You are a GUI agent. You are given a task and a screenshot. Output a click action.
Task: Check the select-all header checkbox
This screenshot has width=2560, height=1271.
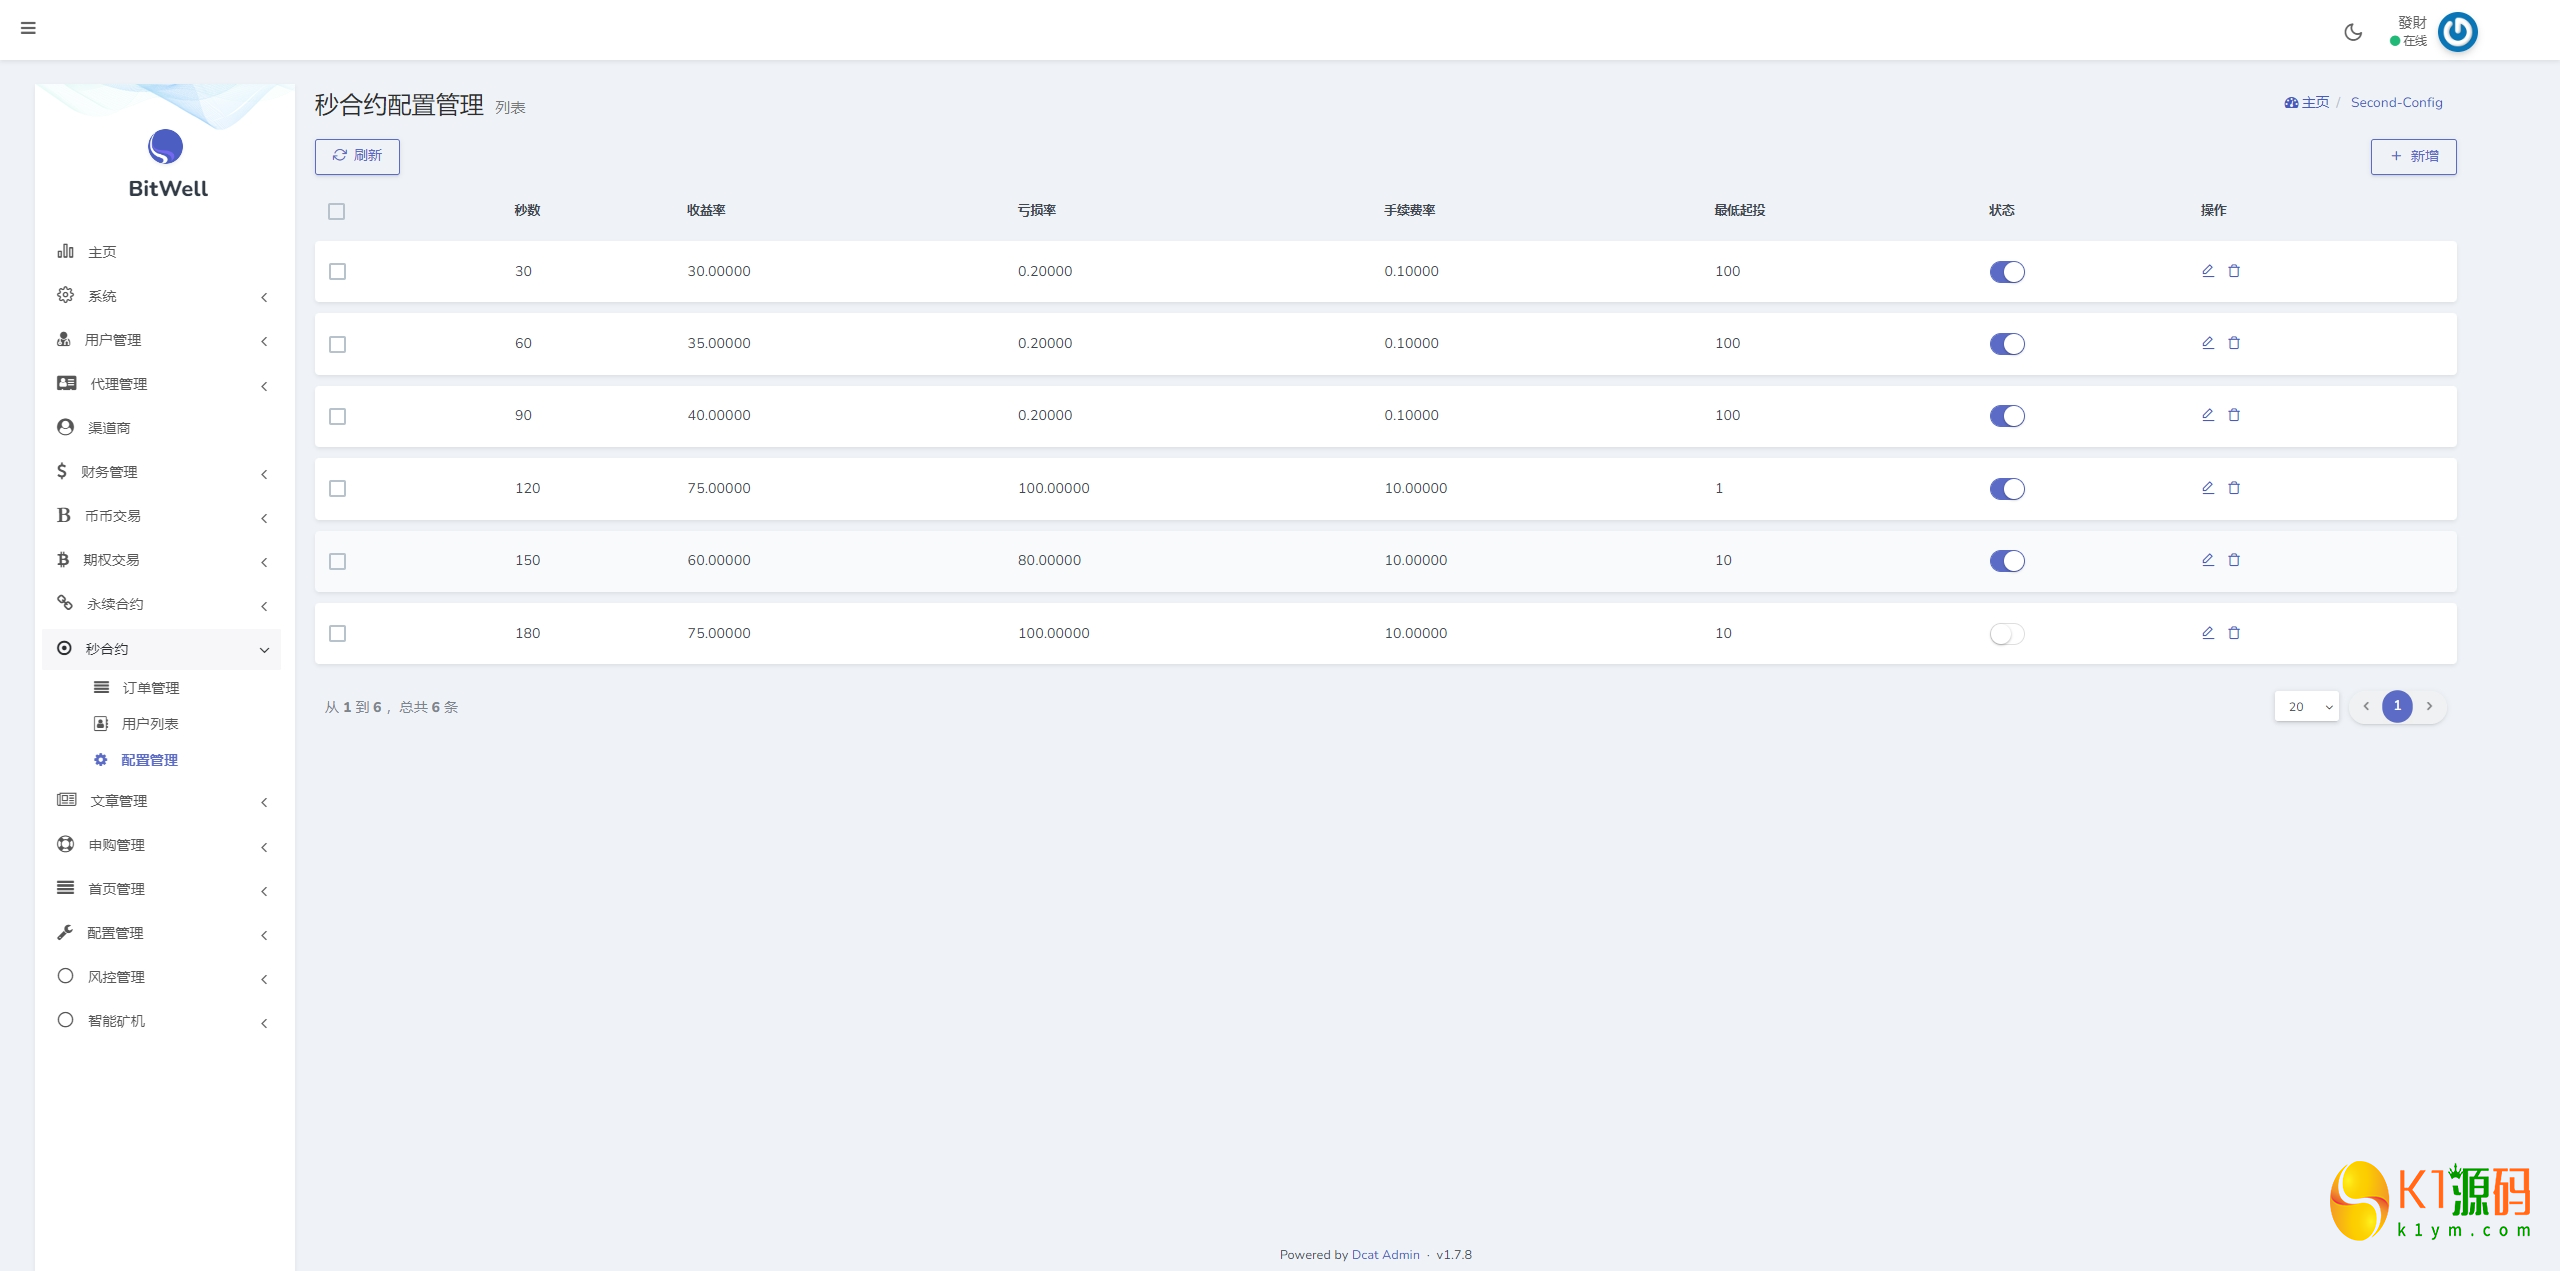point(337,211)
